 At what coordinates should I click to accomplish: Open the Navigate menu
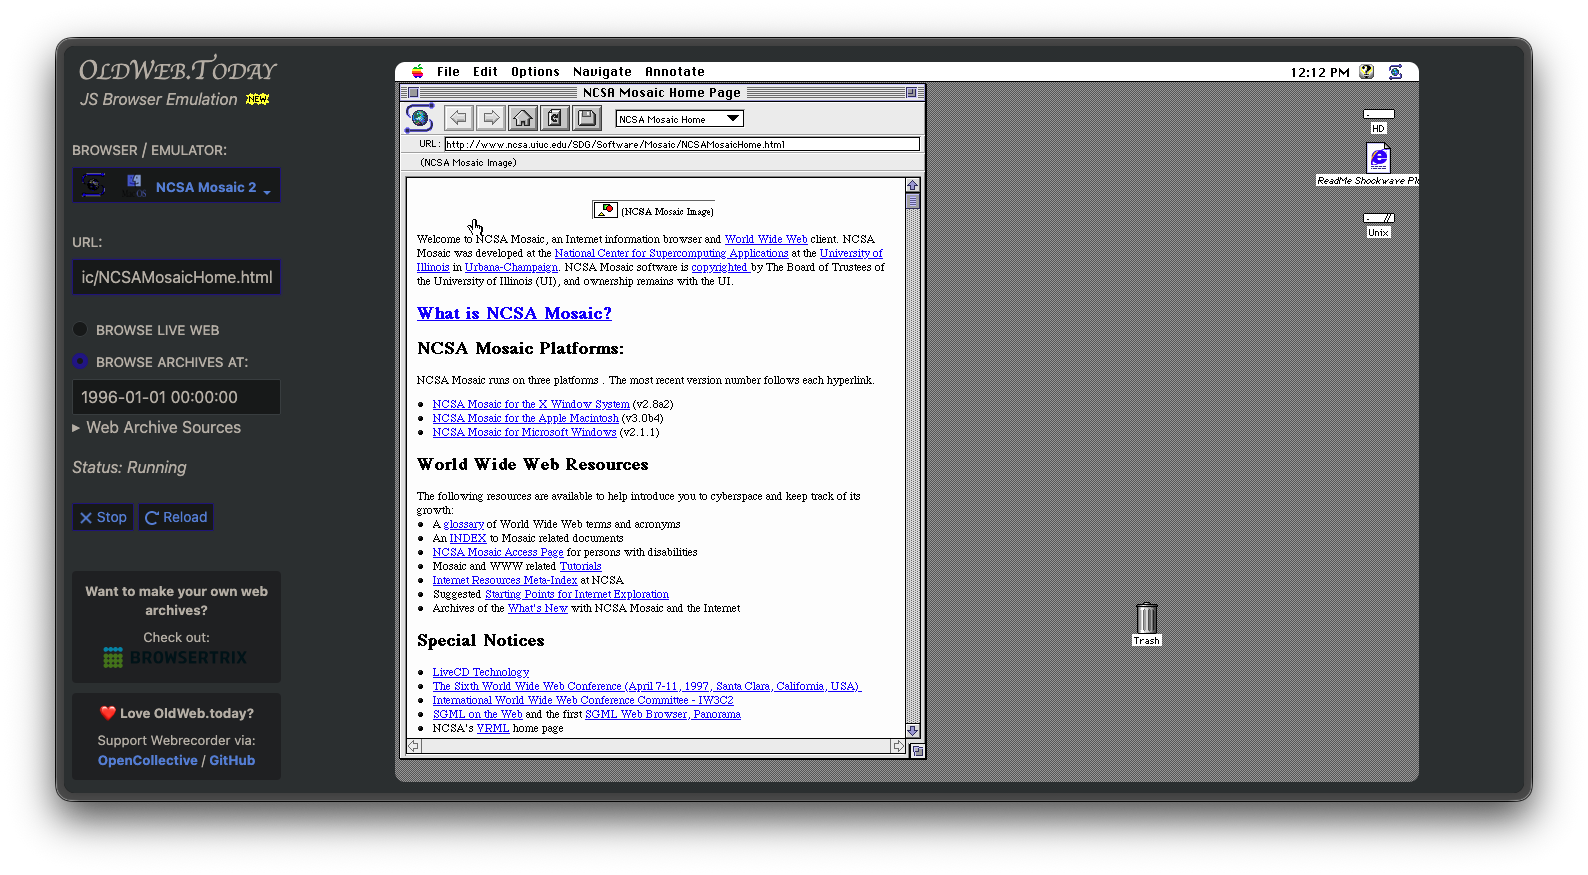pyautogui.click(x=602, y=72)
